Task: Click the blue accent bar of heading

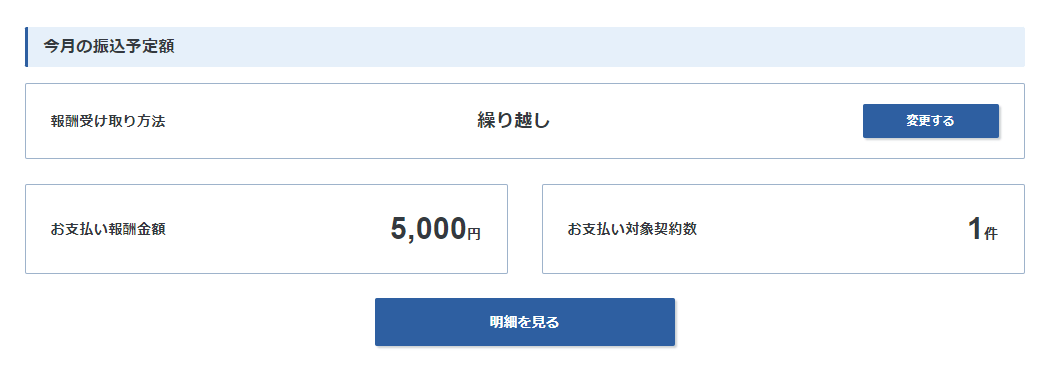Action: [27, 47]
